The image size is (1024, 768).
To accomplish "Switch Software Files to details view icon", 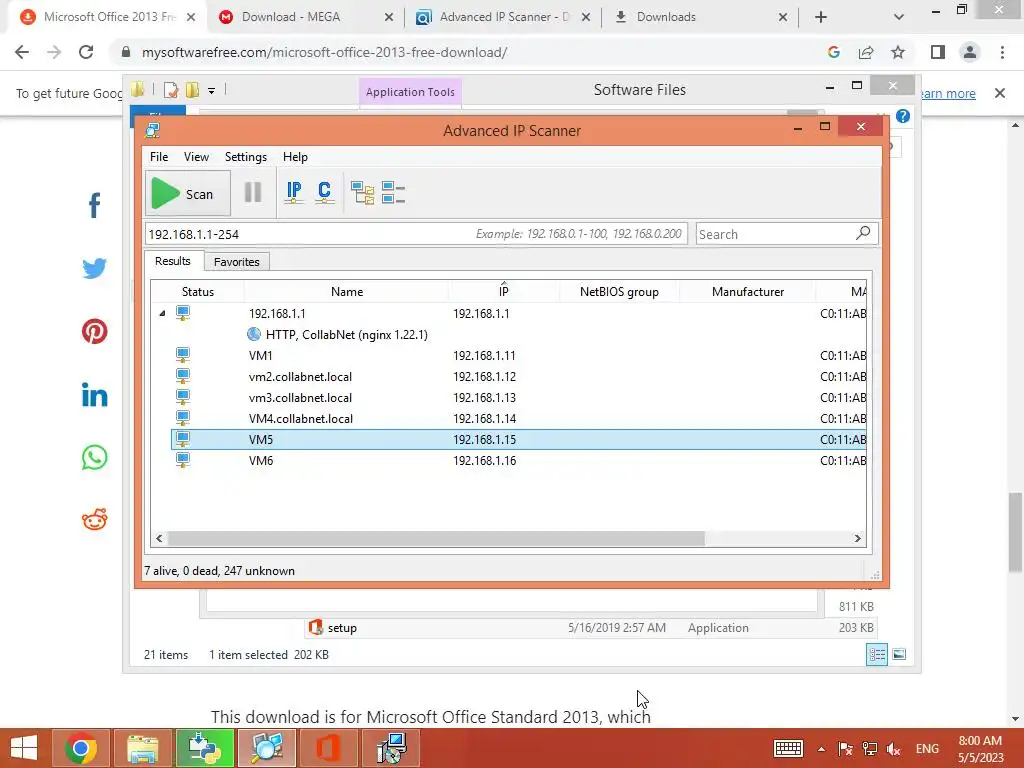I will point(876,654).
